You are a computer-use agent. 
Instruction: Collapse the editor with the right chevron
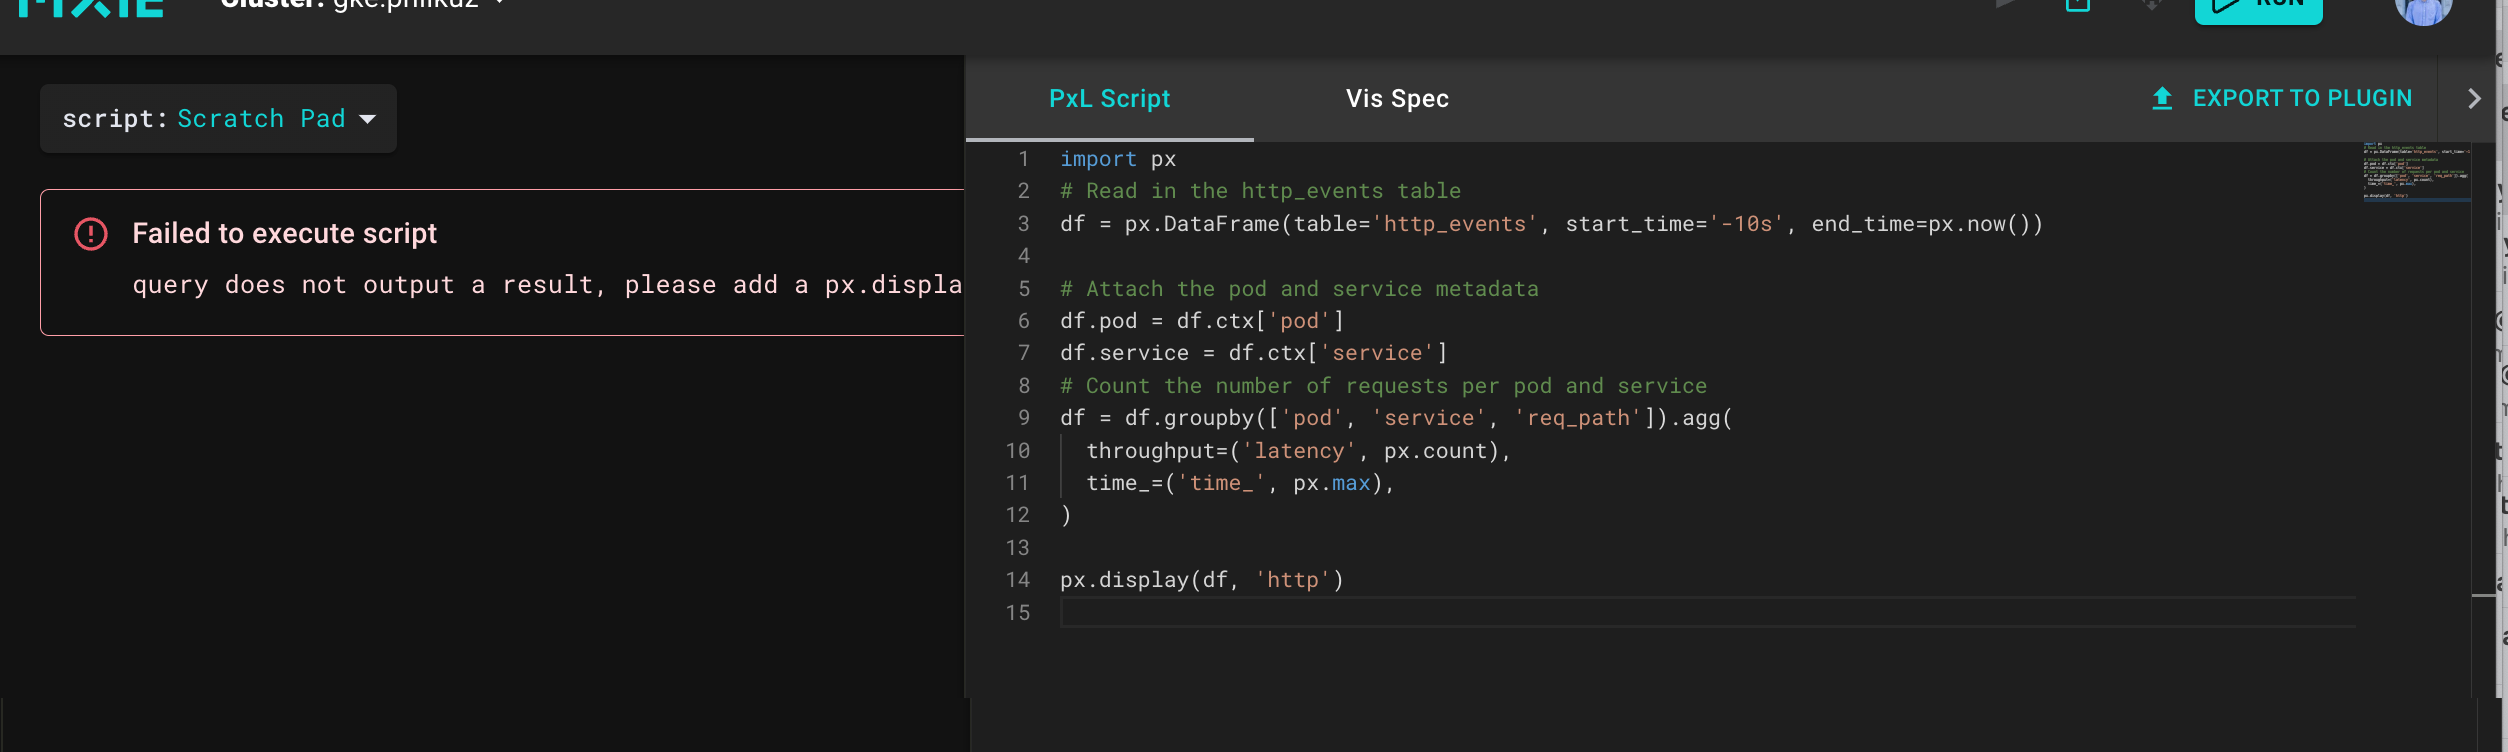pyautogui.click(x=2474, y=98)
